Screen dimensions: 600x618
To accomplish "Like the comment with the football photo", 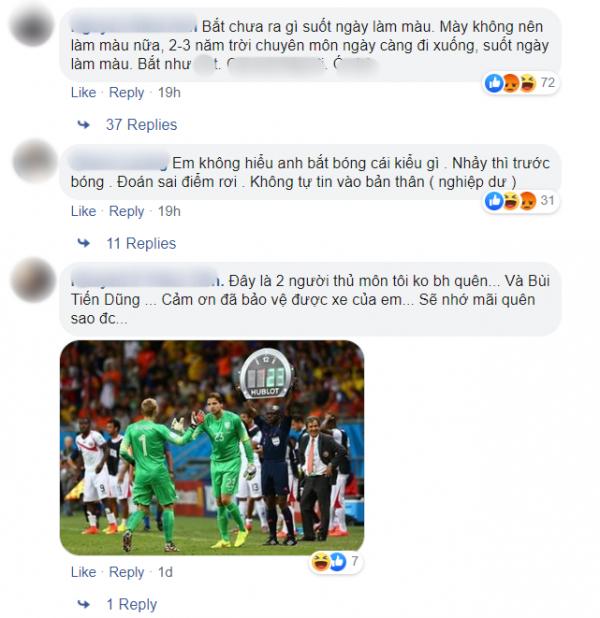I will (84, 572).
